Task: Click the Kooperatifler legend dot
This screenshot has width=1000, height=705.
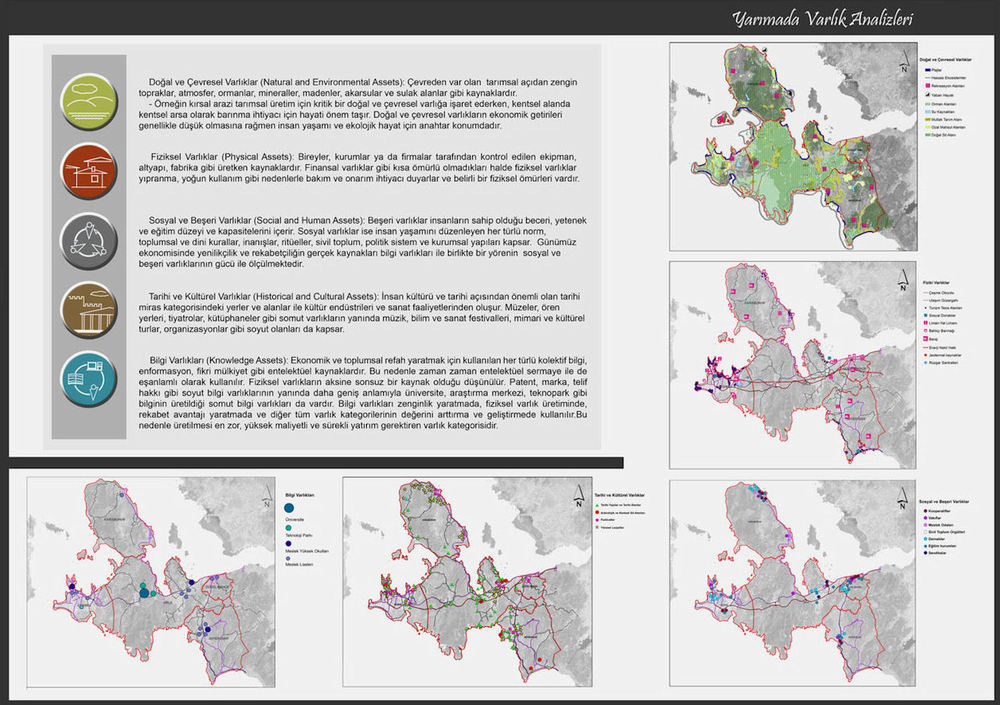Action: click(925, 509)
